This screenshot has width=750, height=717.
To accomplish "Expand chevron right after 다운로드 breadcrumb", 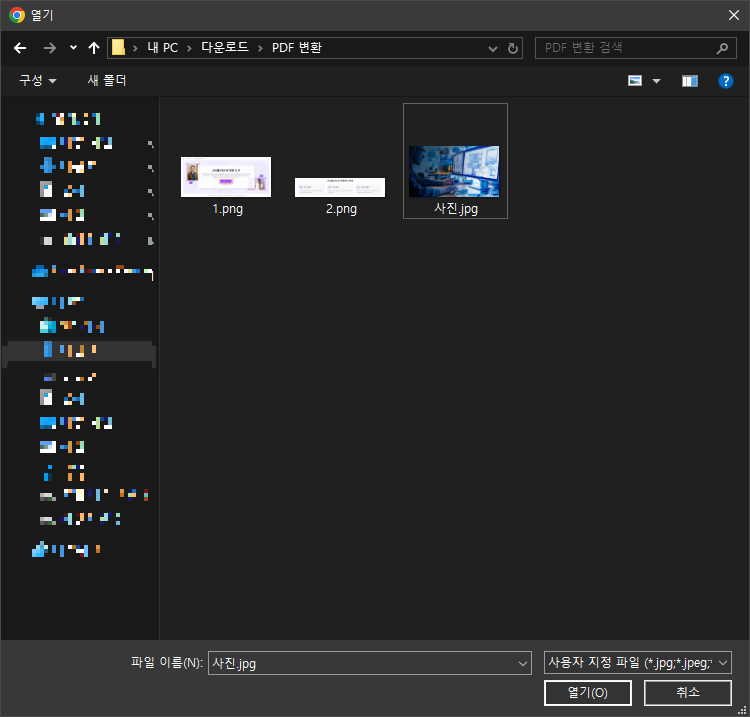I will tap(260, 48).
